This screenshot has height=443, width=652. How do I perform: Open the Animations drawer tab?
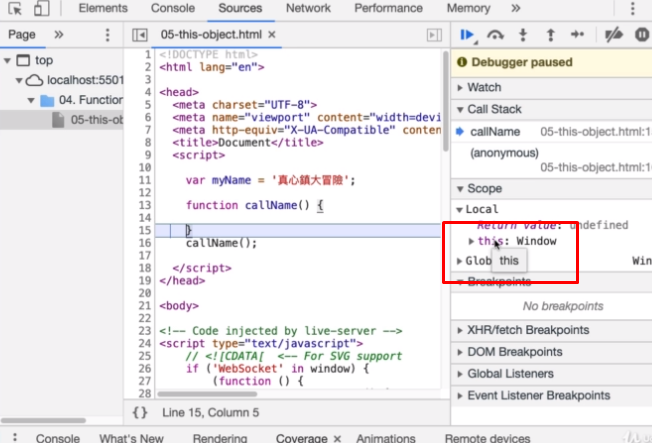pyautogui.click(x=386, y=438)
